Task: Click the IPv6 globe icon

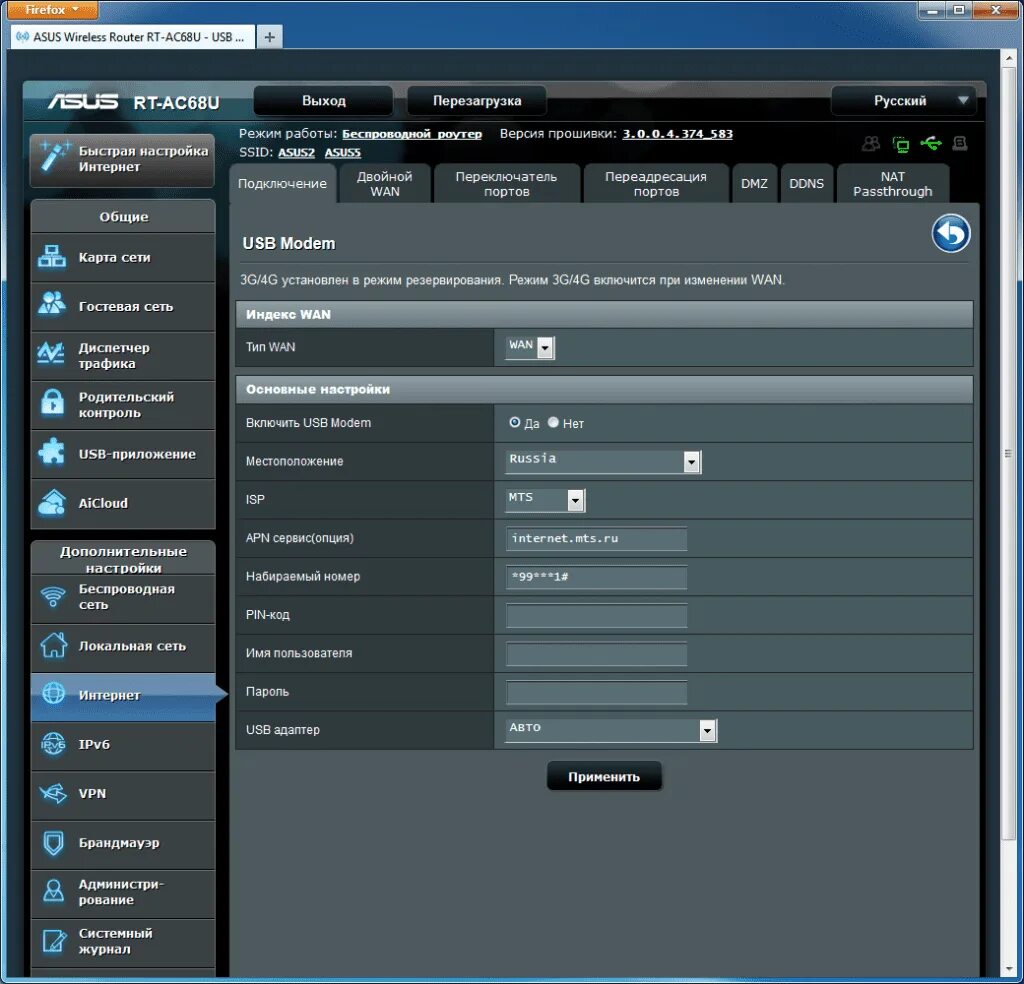Action: [x=53, y=744]
